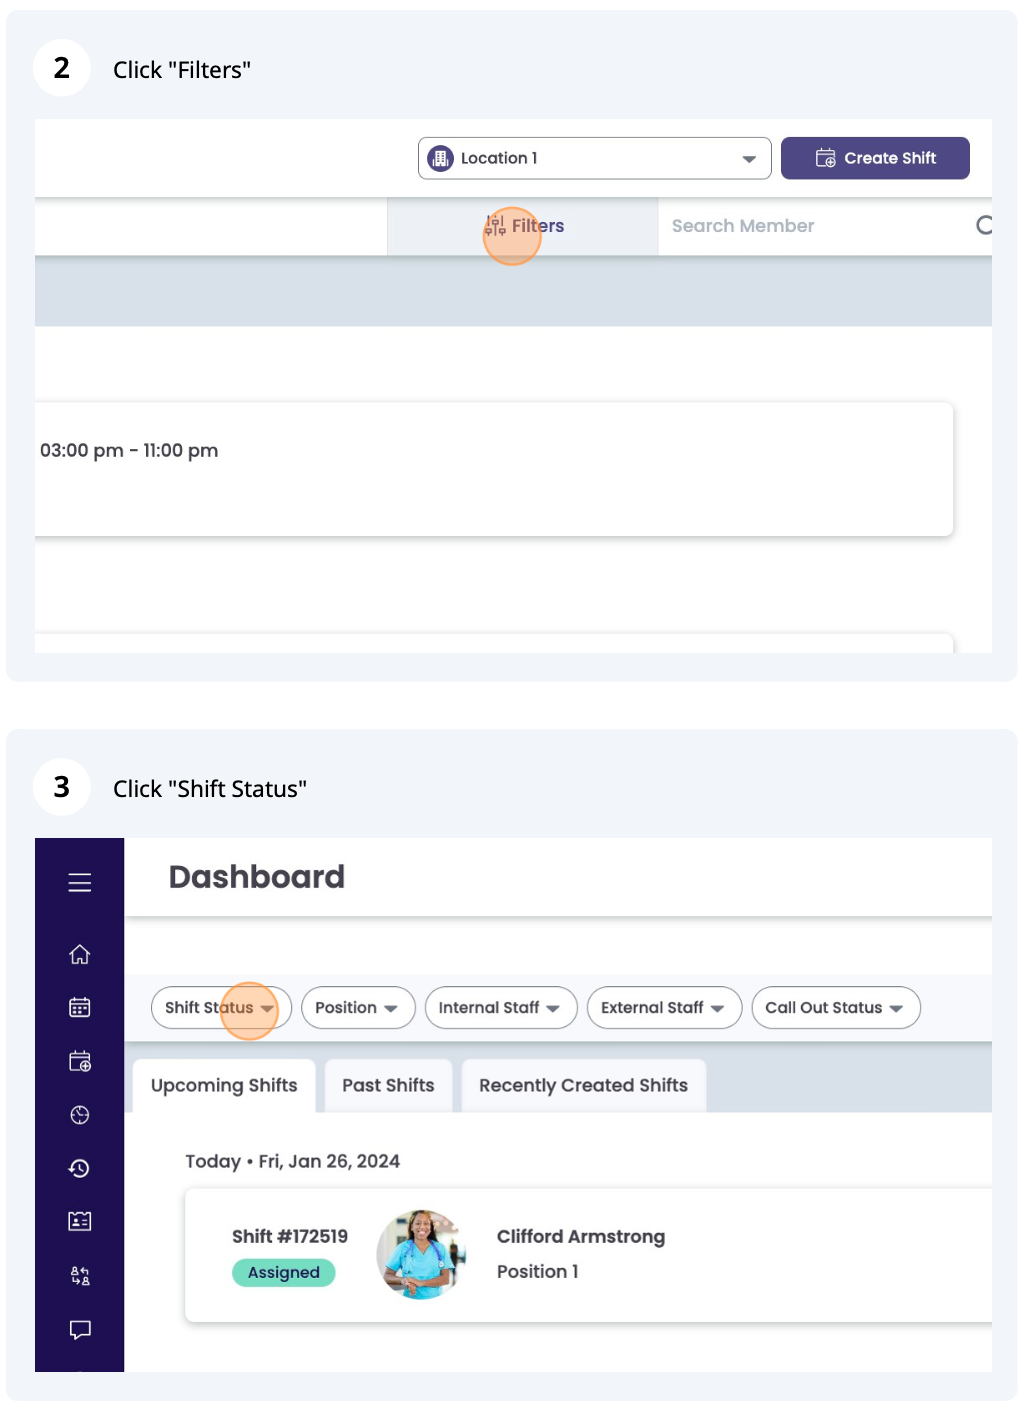Open the calendar schedule icon in the sidebar
Screen dimensions: 1026x1410
click(80, 1007)
